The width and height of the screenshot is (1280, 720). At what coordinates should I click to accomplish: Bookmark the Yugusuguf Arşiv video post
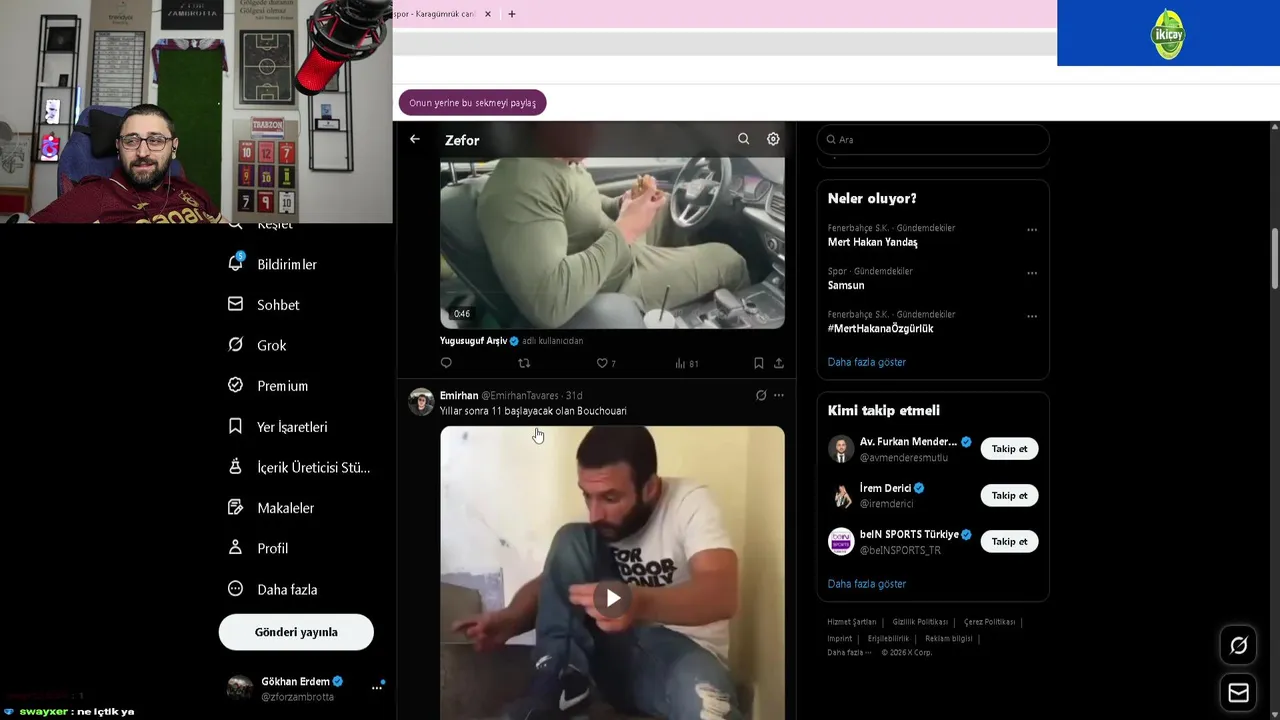[x=758, y=363]
